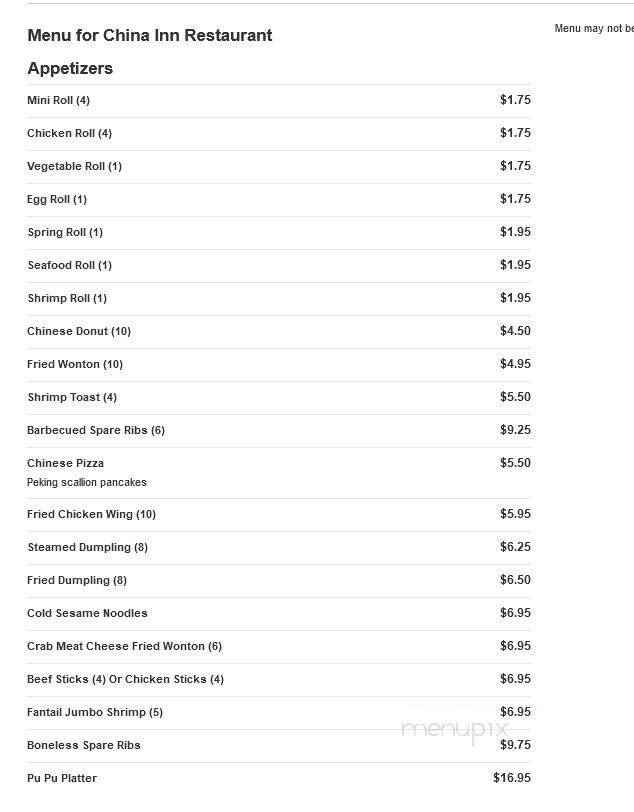Click the Chinese Pizza item name
The image size is (634, 812).
(x=65, y=463)
